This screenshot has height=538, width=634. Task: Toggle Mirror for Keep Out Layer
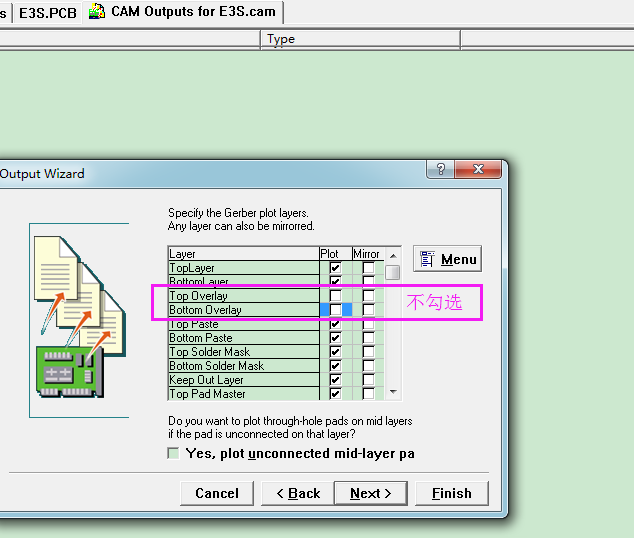[368, 380]
